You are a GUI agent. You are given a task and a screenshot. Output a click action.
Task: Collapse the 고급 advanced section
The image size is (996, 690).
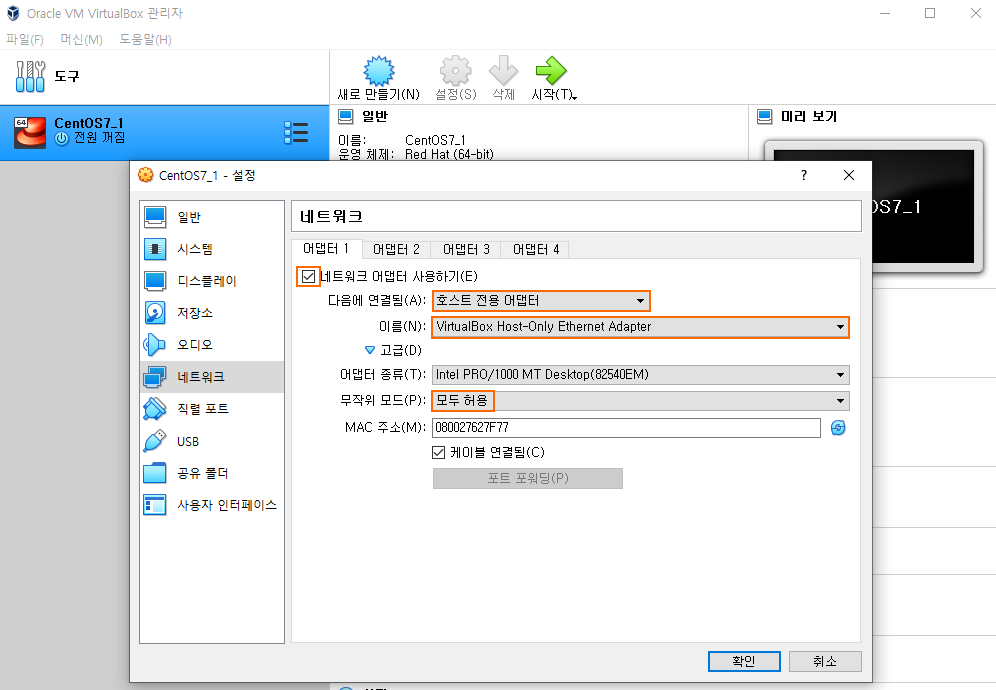pos(370,350)
